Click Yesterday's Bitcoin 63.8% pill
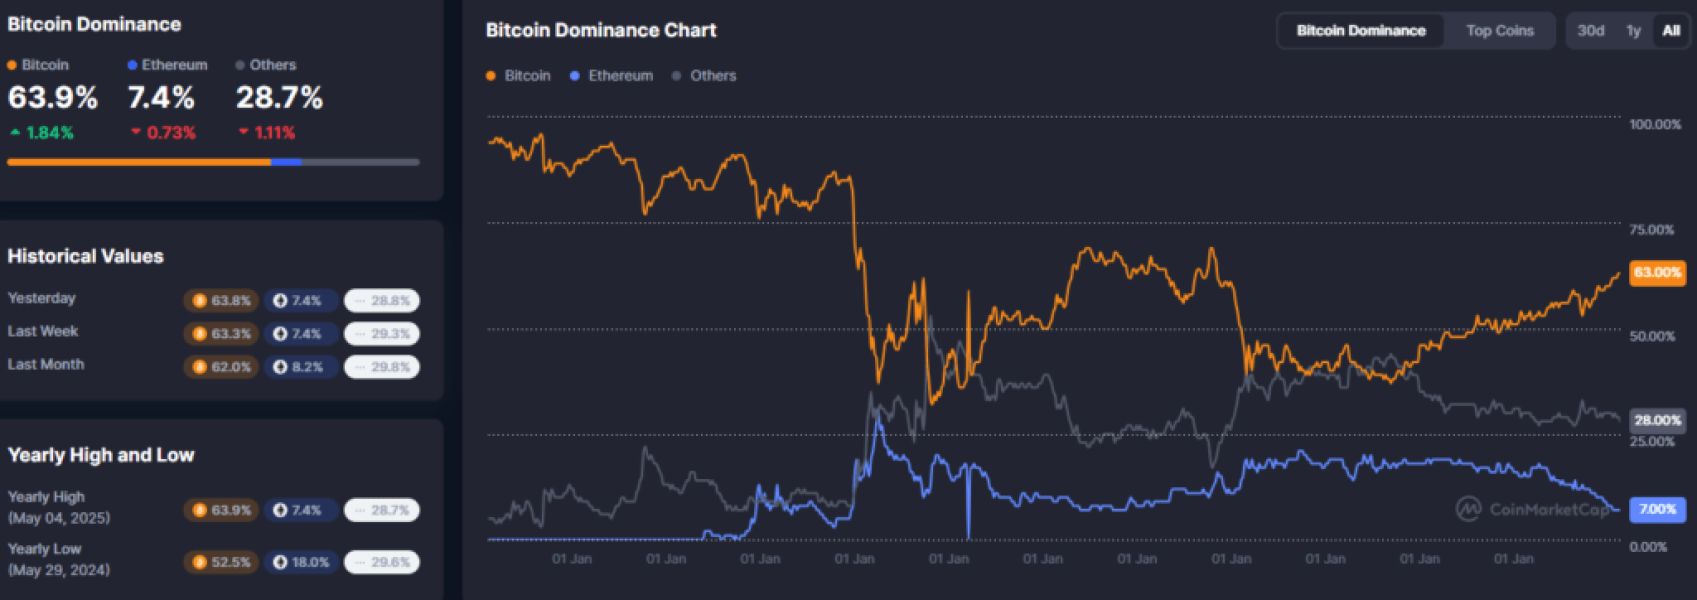This screenshot has width=1697, height=600. (x=221, y=301)
